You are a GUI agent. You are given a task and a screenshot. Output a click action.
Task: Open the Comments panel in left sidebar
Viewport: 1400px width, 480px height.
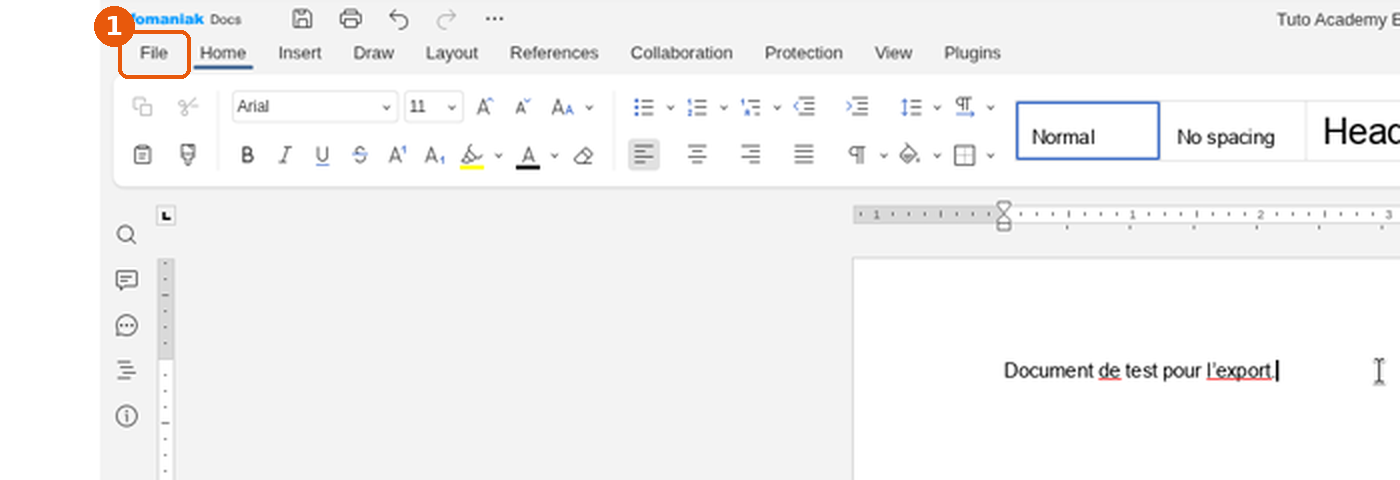[126, 280]
